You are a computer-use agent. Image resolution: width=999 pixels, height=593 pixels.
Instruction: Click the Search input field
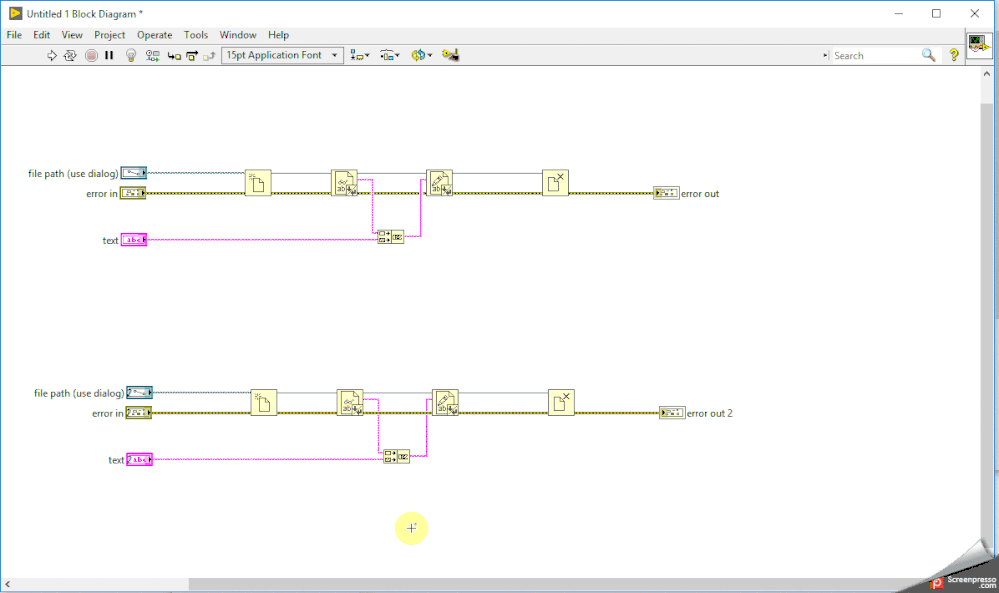(875, 56)
